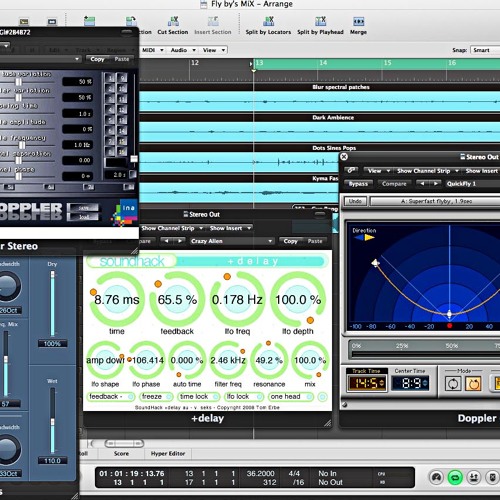The width and height of the screenshot is (500, 500).
Task: Click the Autopunch transport icon right of Cycle
Action: (x=474, y=478)
